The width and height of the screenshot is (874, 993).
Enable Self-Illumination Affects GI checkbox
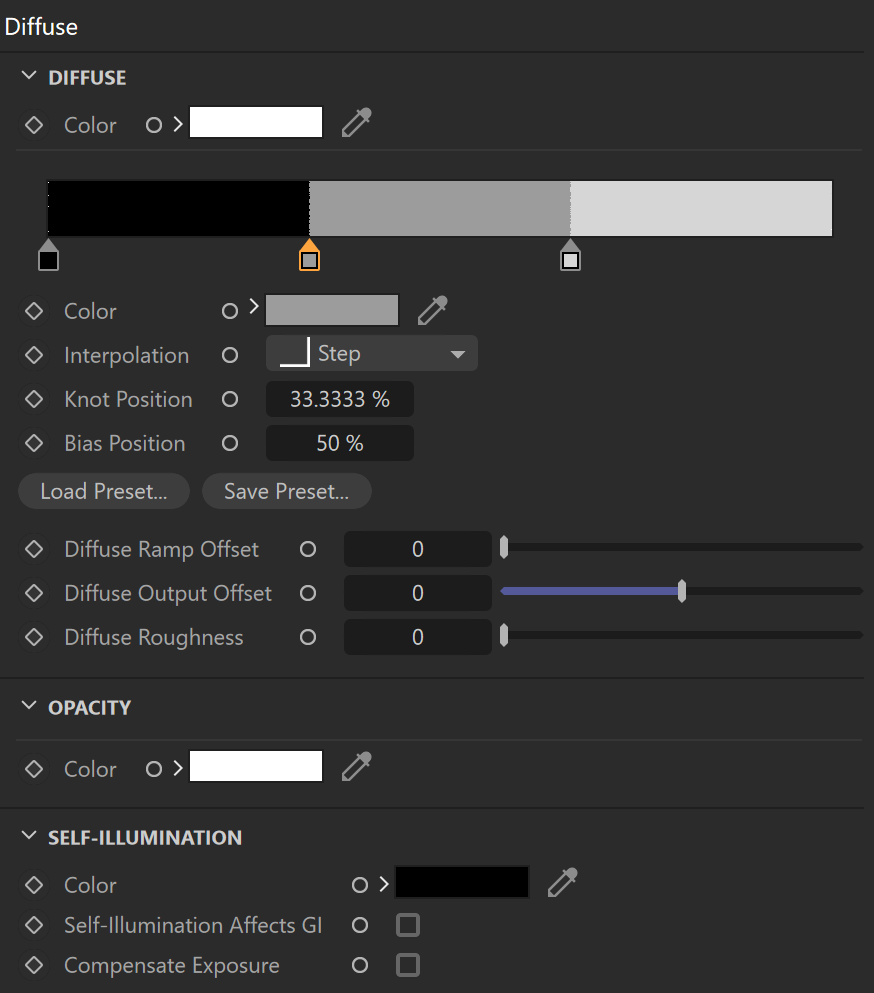coord(408,925)
